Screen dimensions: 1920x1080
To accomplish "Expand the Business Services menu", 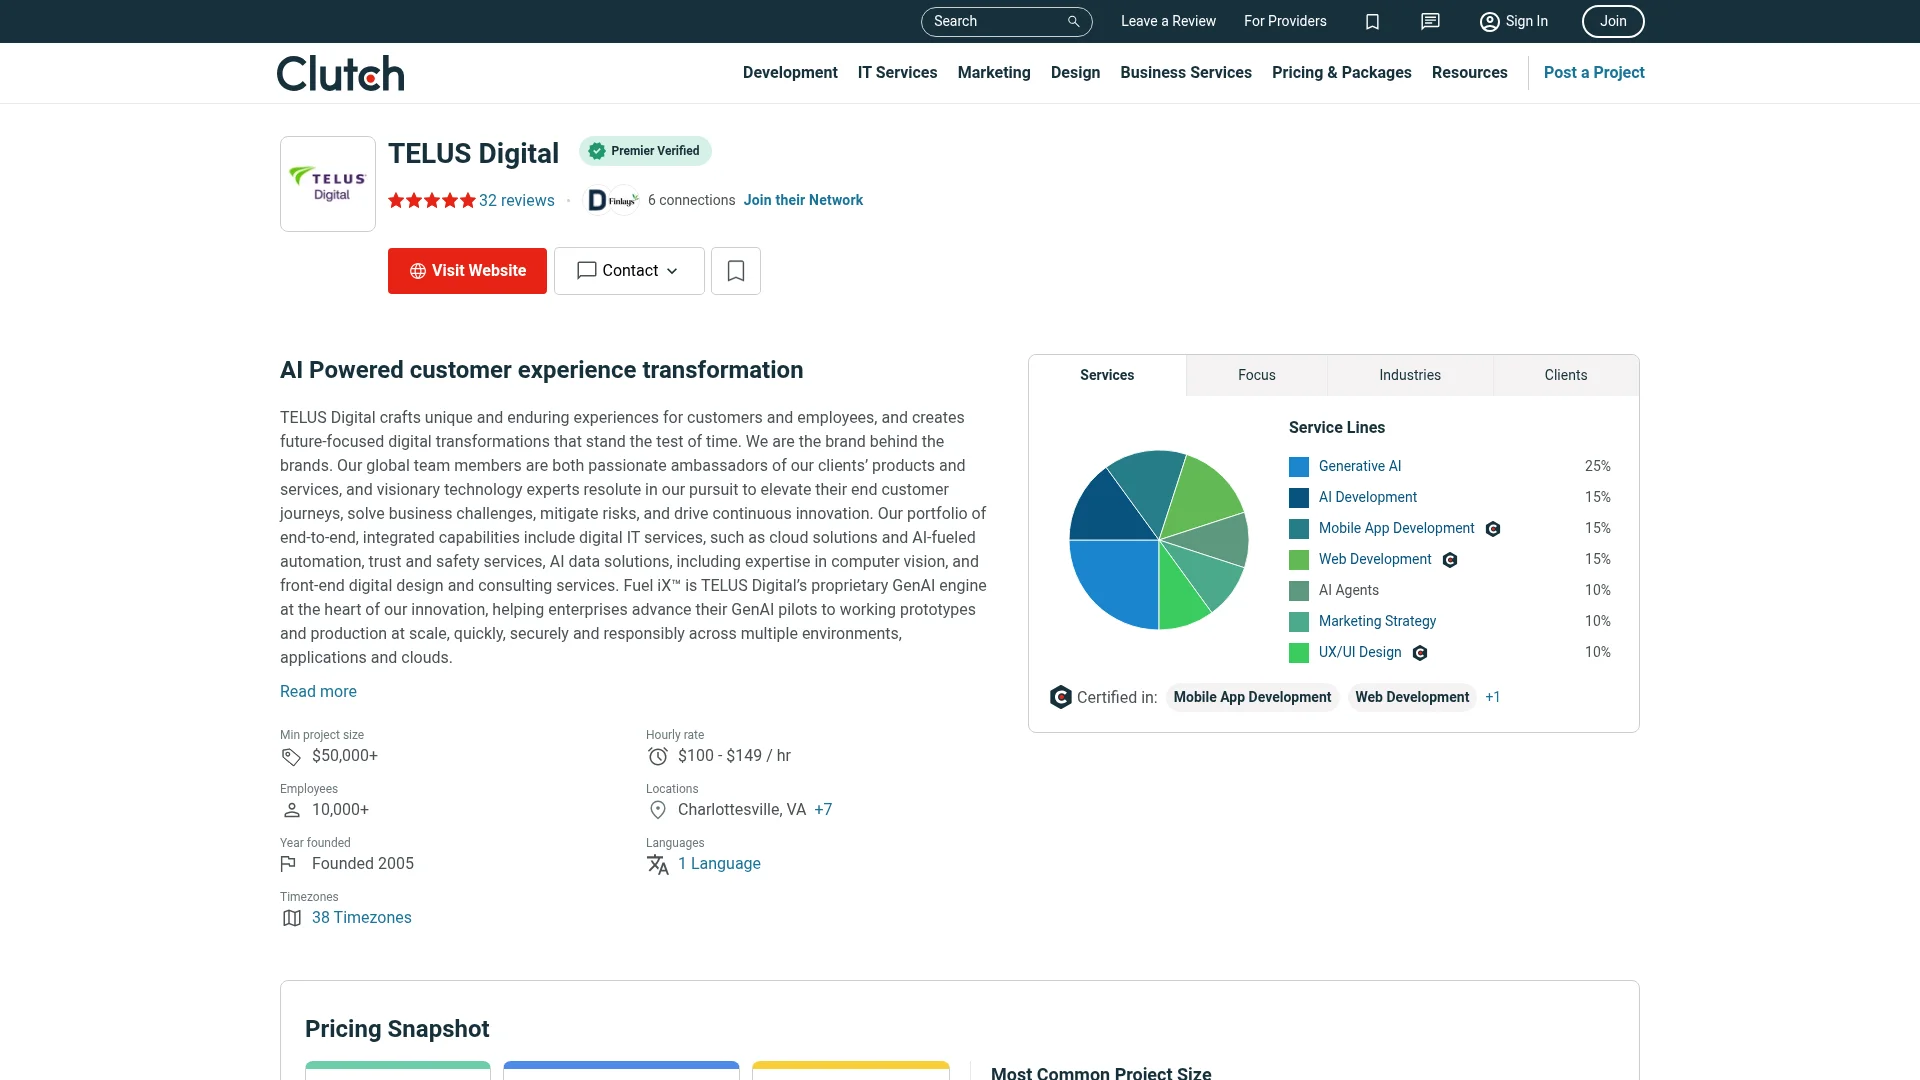I will pyautogui.click(x=1186, y=73).
